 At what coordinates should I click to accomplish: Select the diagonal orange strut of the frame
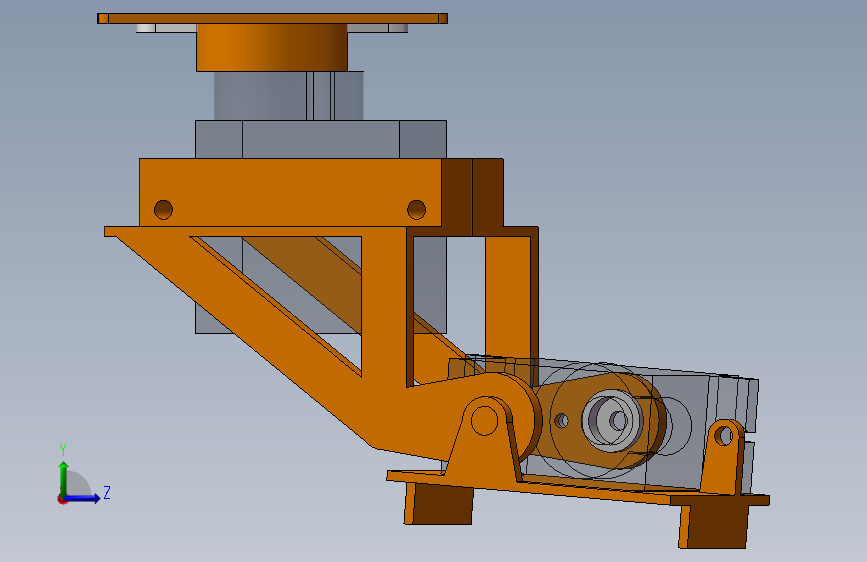pyautogui.click(x=243, y=337)
